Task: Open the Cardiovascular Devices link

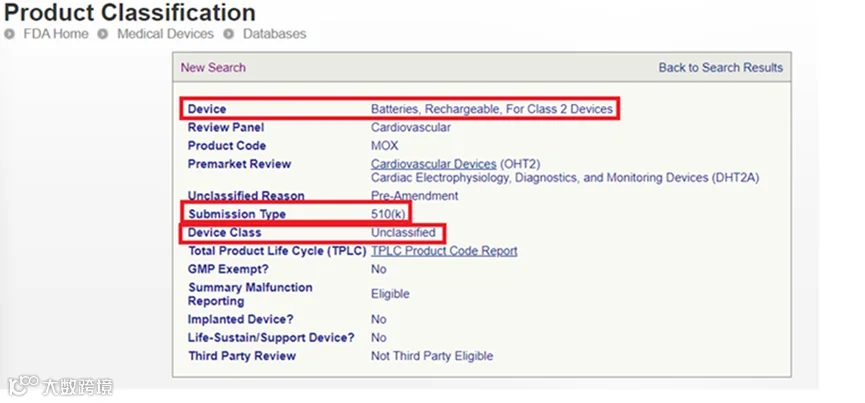Action: [x=434, y=164]
